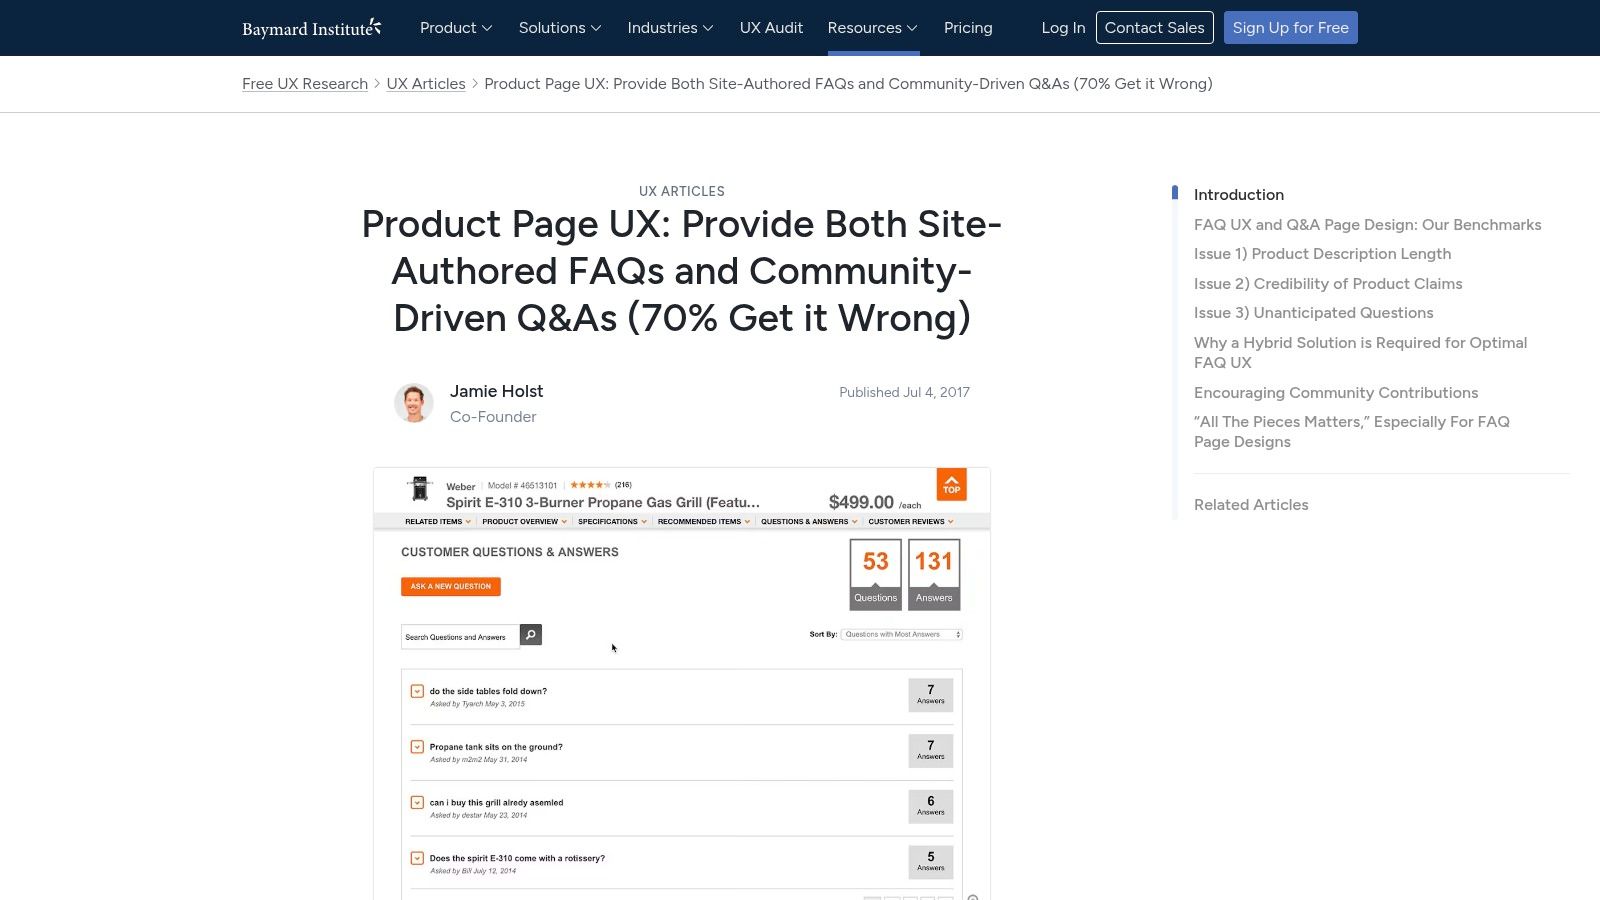Click the Questions & Answers tab in screenshot
This screenshot has width=1600, height=900.
[x=809, y=521]
